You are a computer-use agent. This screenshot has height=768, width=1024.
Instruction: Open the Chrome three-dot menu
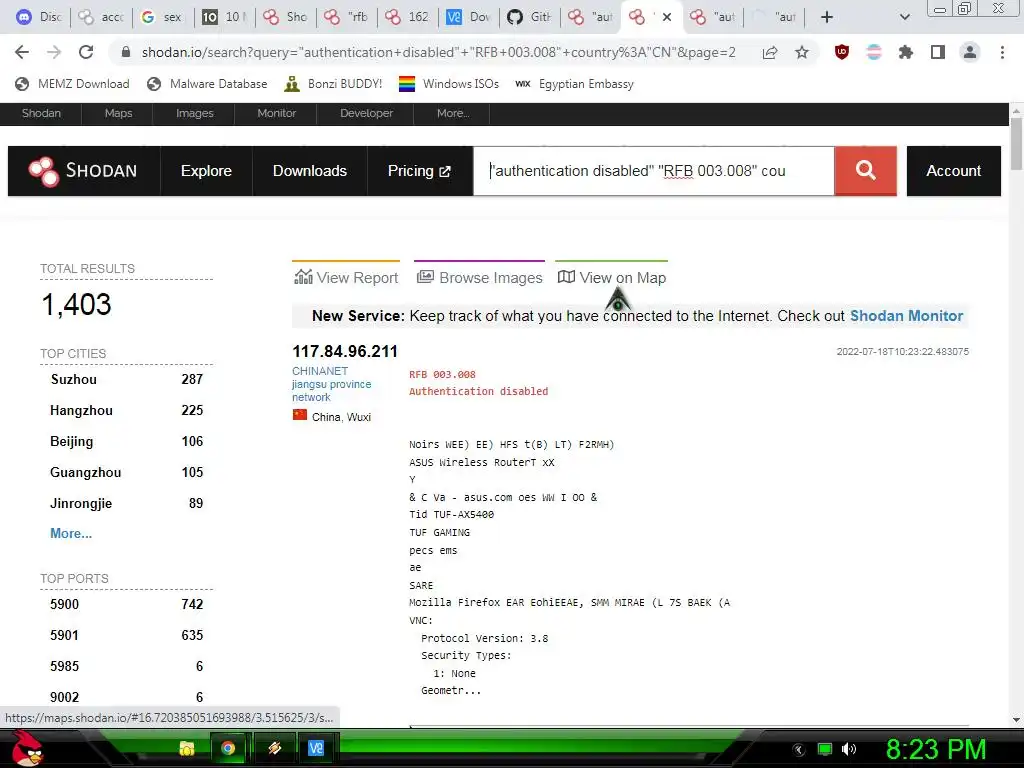(x=1002, y=52)
